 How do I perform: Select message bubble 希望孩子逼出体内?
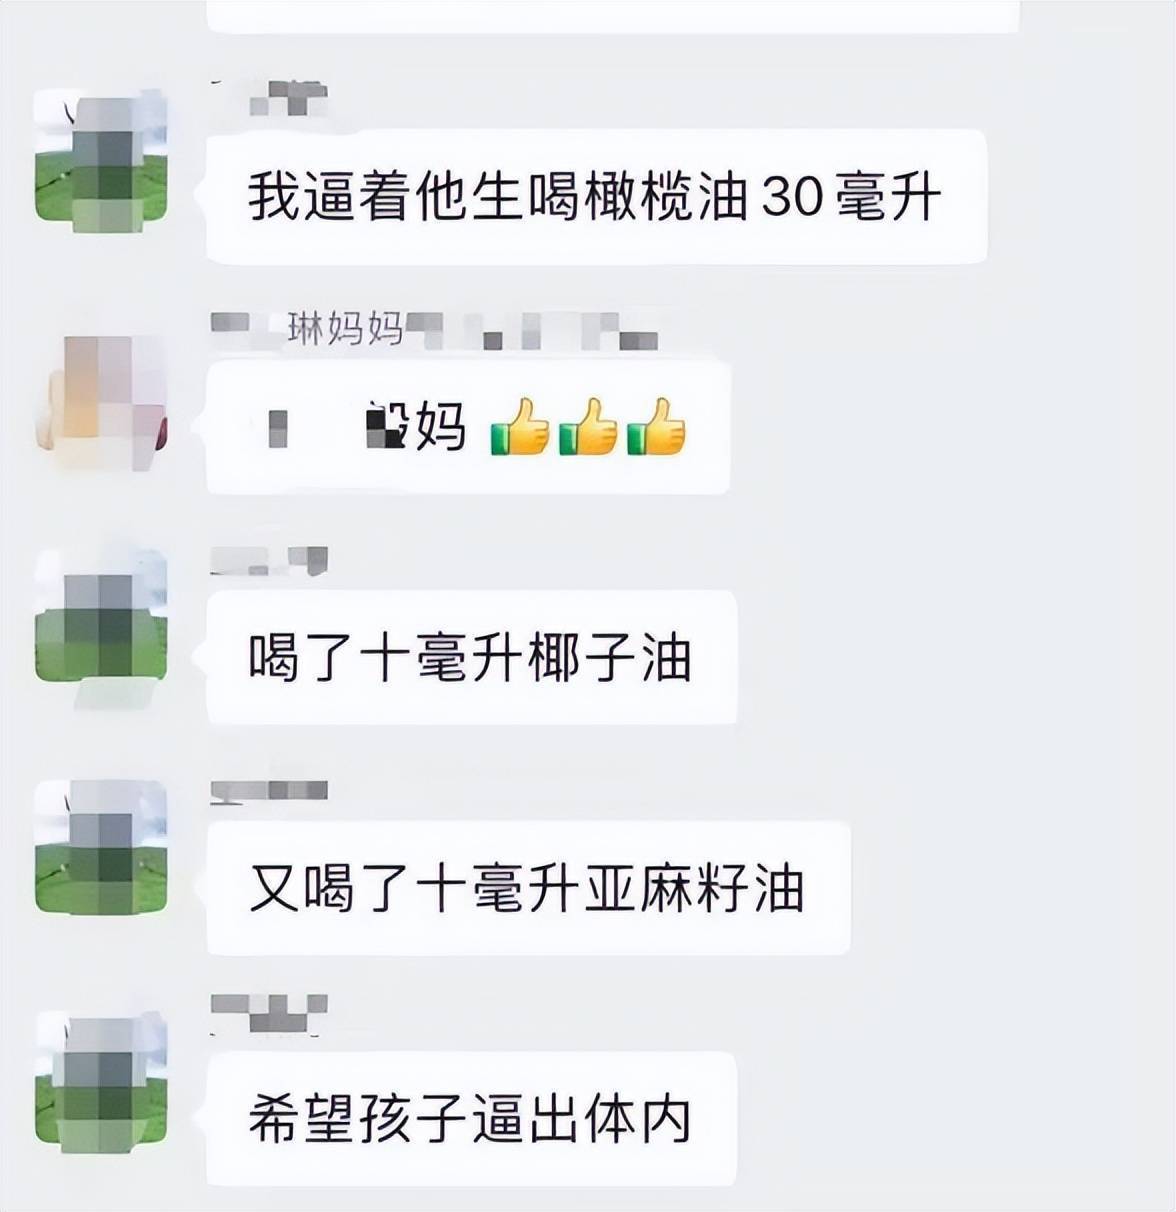(x=471, y=1119)
